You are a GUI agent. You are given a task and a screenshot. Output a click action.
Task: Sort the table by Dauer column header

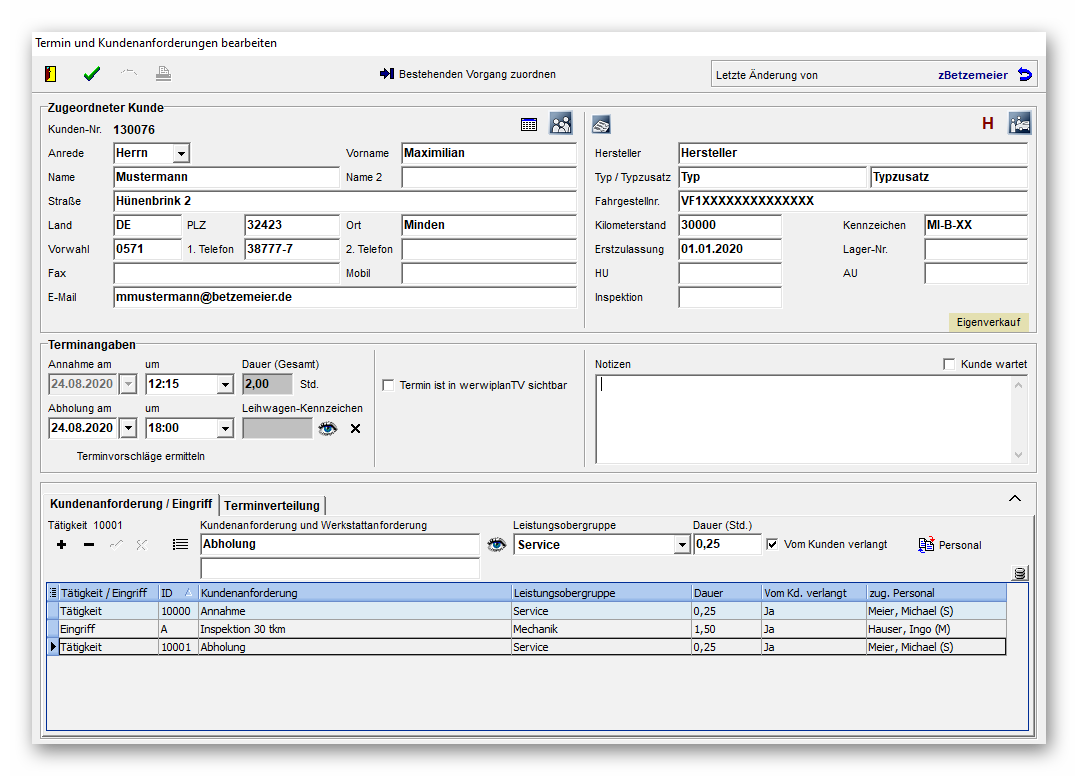[726, 592]
